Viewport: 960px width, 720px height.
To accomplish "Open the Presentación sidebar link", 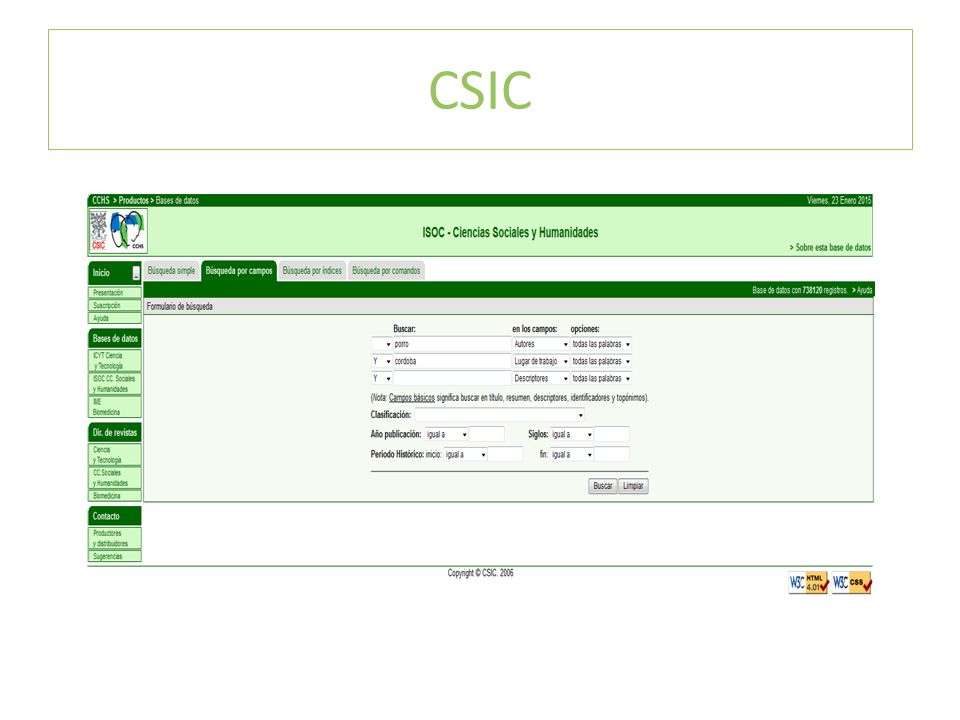I will coord(114,293).
